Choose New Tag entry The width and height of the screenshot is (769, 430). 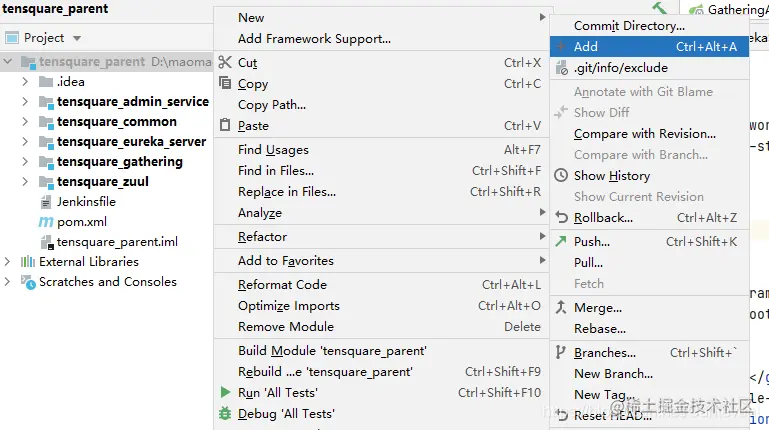[x=649, y=394]
